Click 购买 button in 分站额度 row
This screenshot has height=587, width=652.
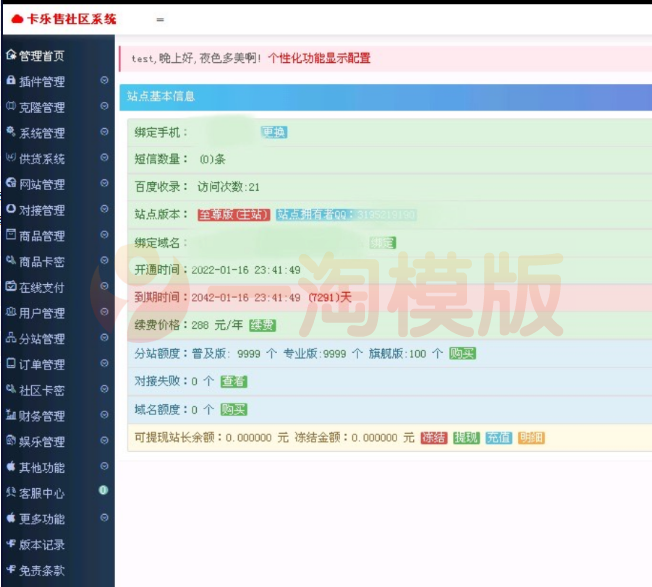pyautogui.click(x=462, y=354)
